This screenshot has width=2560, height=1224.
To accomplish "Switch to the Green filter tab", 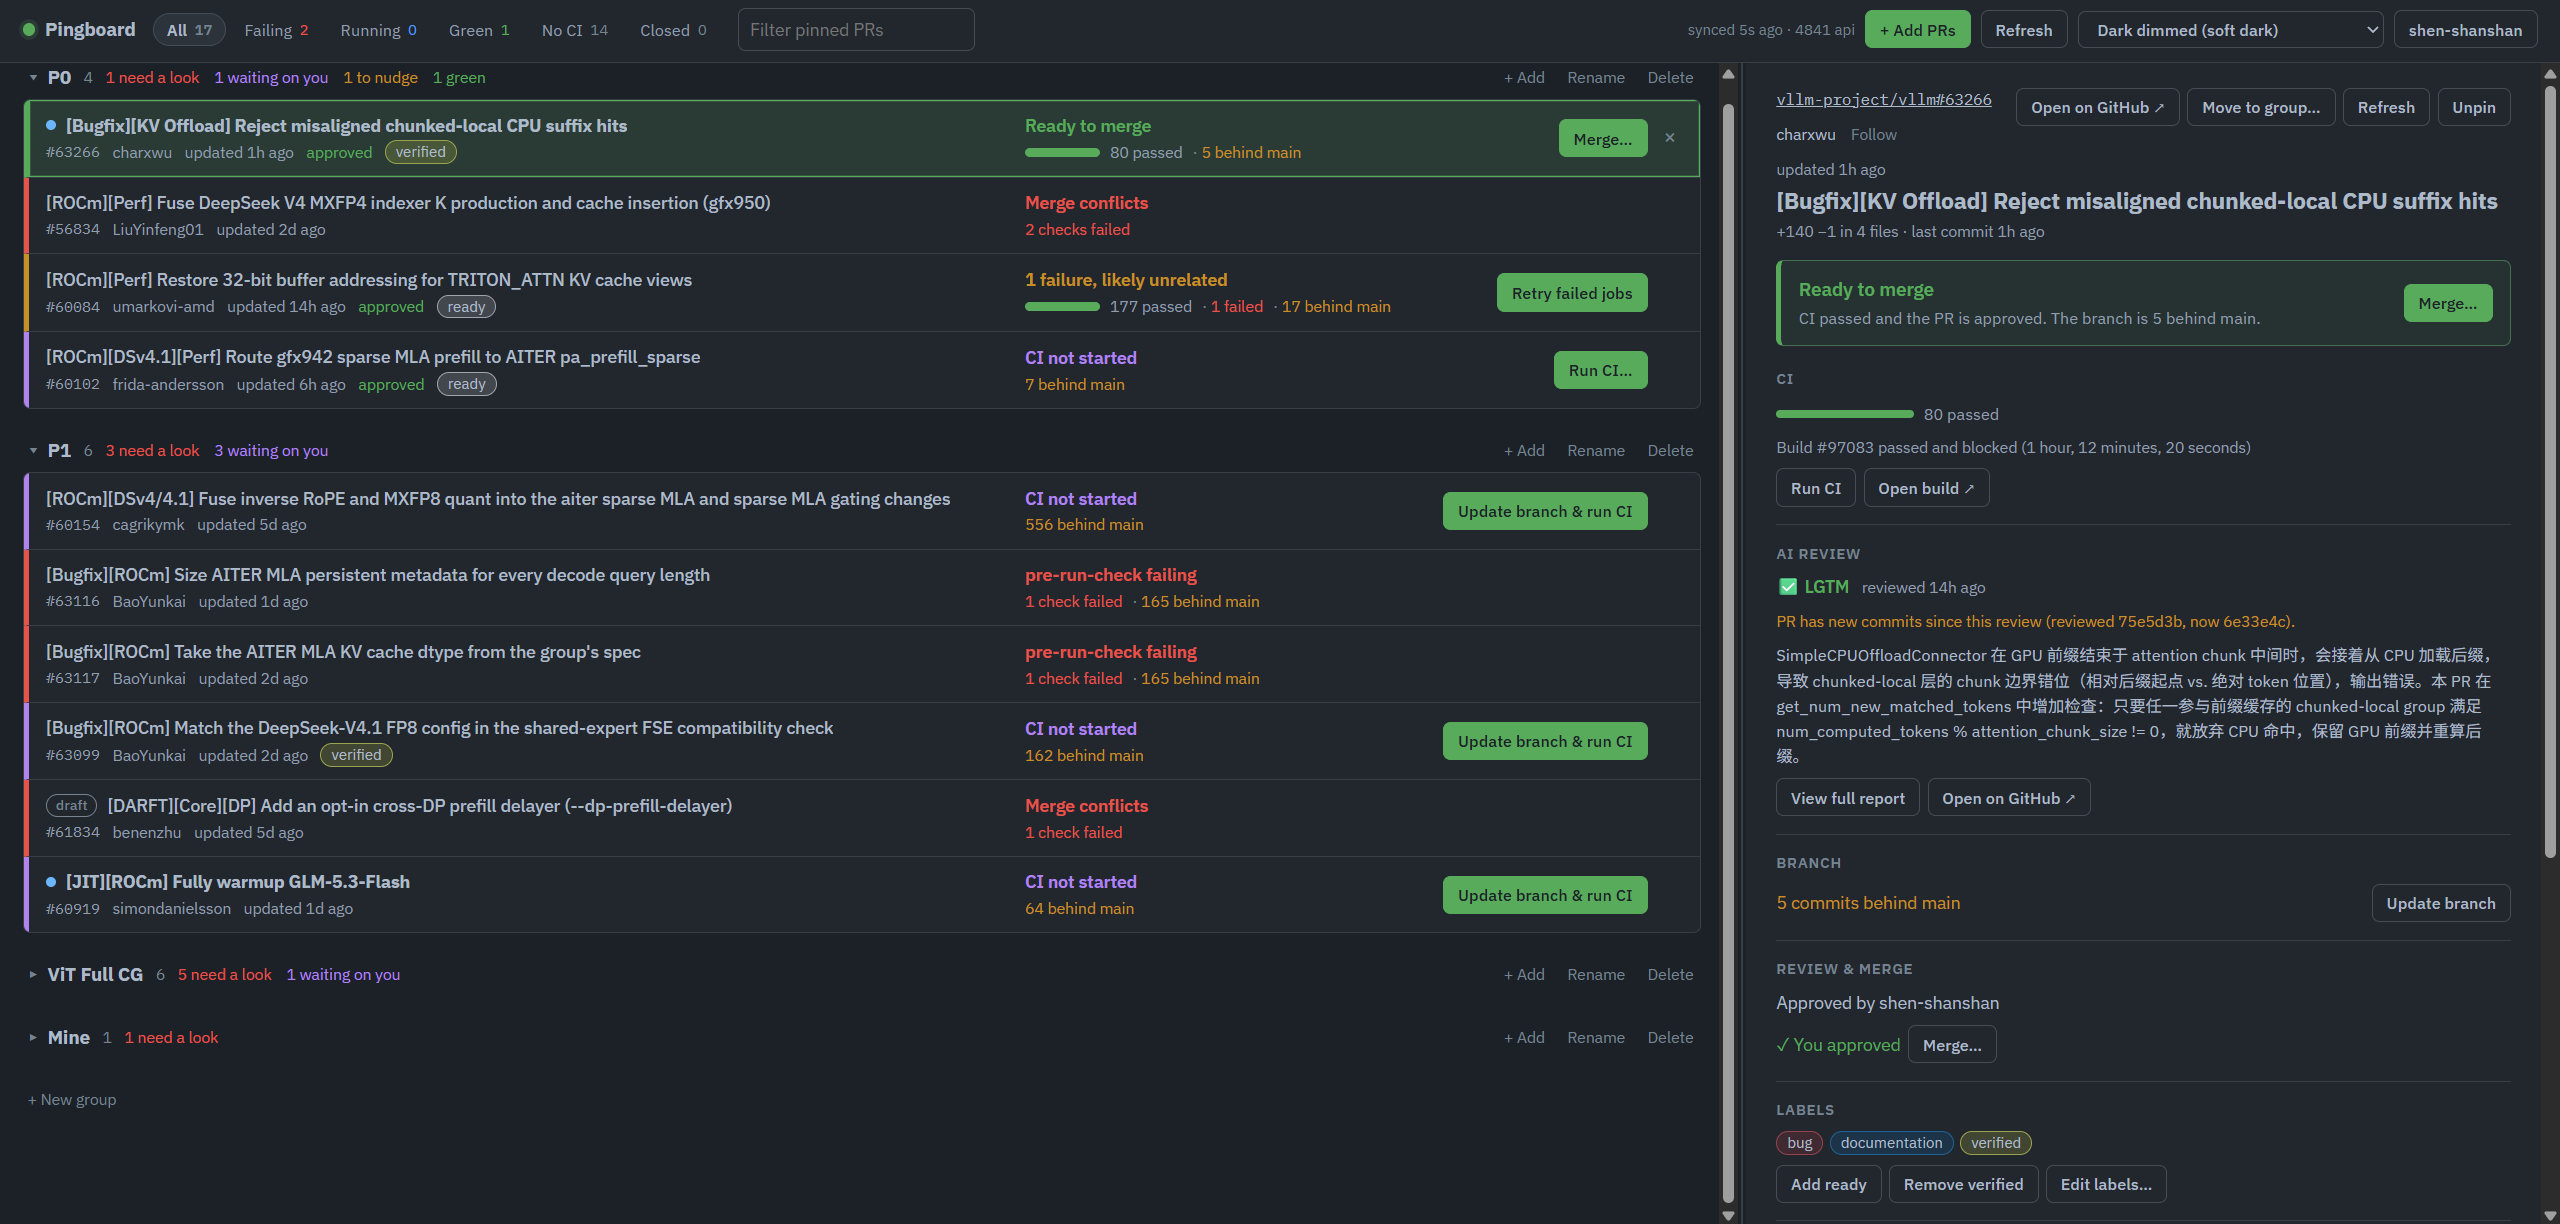I will click(479, 30).
